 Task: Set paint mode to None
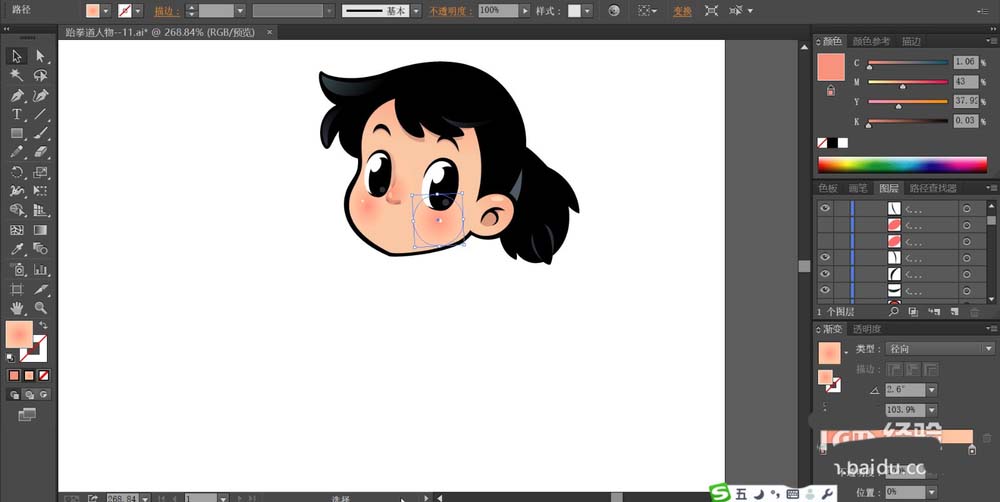(x=43, y=376)
